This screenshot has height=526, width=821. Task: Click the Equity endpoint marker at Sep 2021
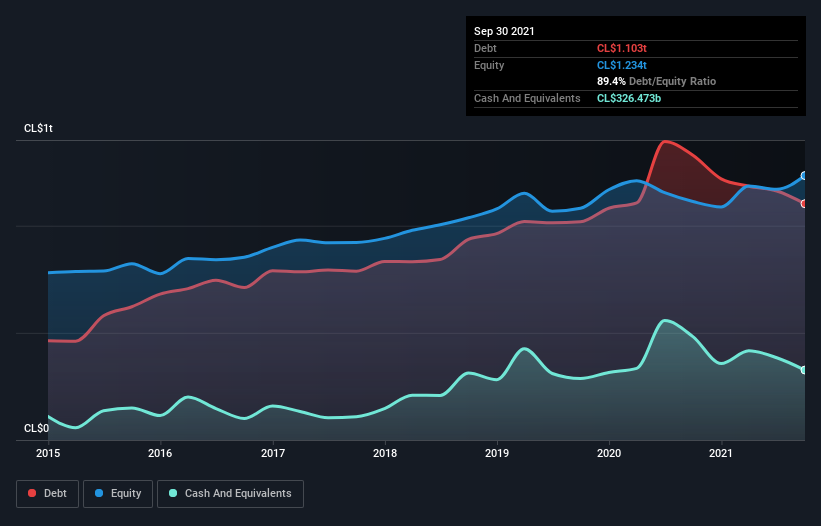tap(804, 176)
